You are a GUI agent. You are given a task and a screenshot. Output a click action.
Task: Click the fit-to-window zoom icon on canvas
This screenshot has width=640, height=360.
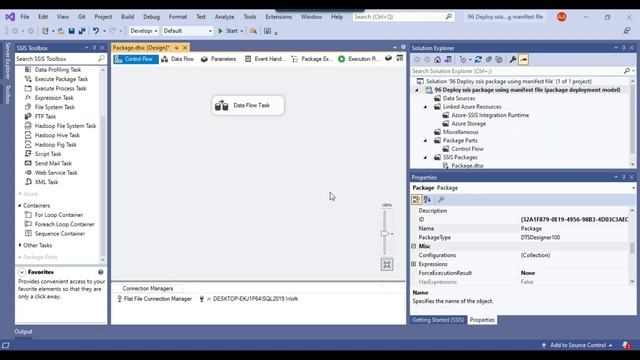click(x=387, y=264)
